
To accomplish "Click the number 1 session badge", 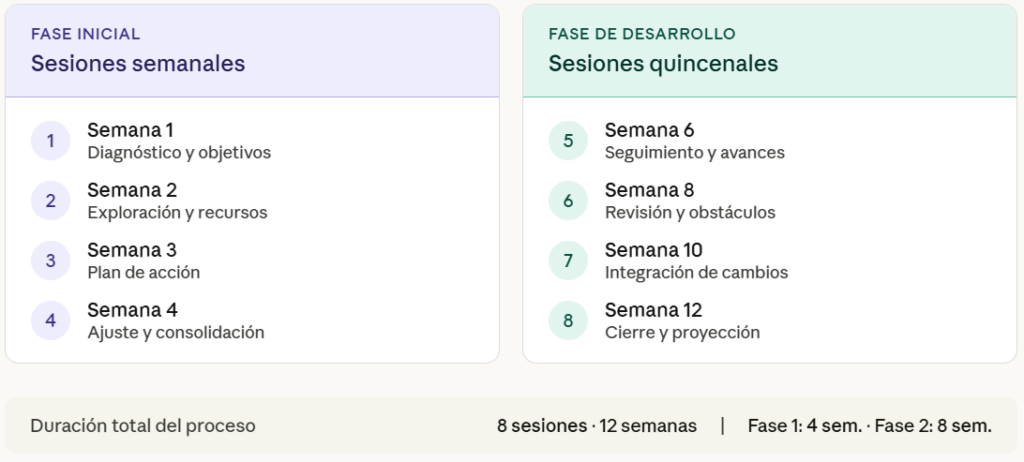I will [50, 141].
